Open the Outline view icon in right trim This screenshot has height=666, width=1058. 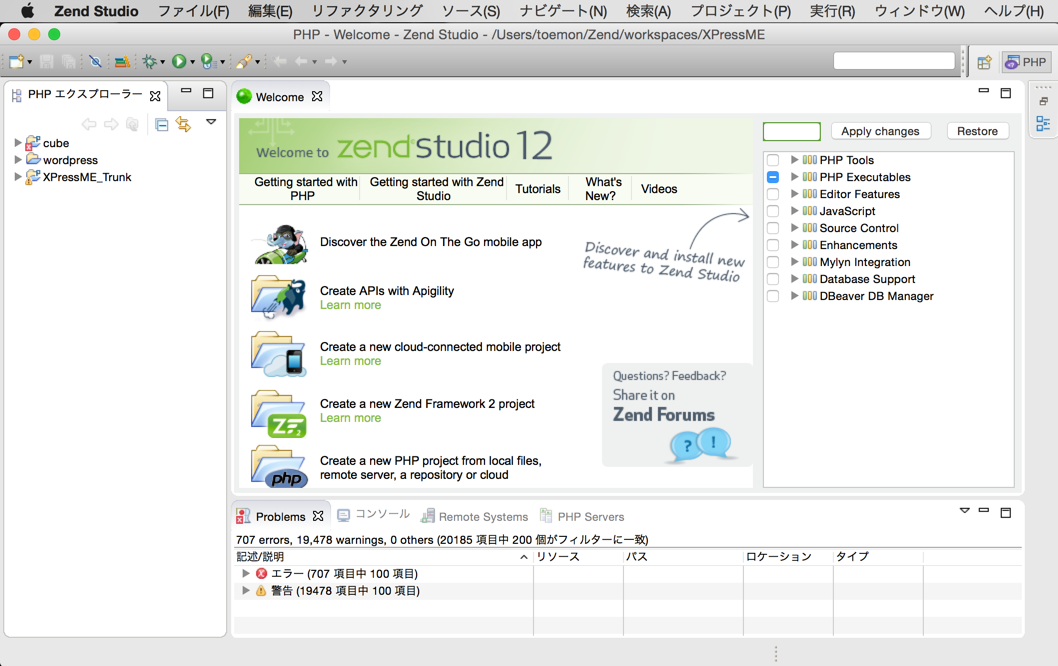pos(1043,123)
